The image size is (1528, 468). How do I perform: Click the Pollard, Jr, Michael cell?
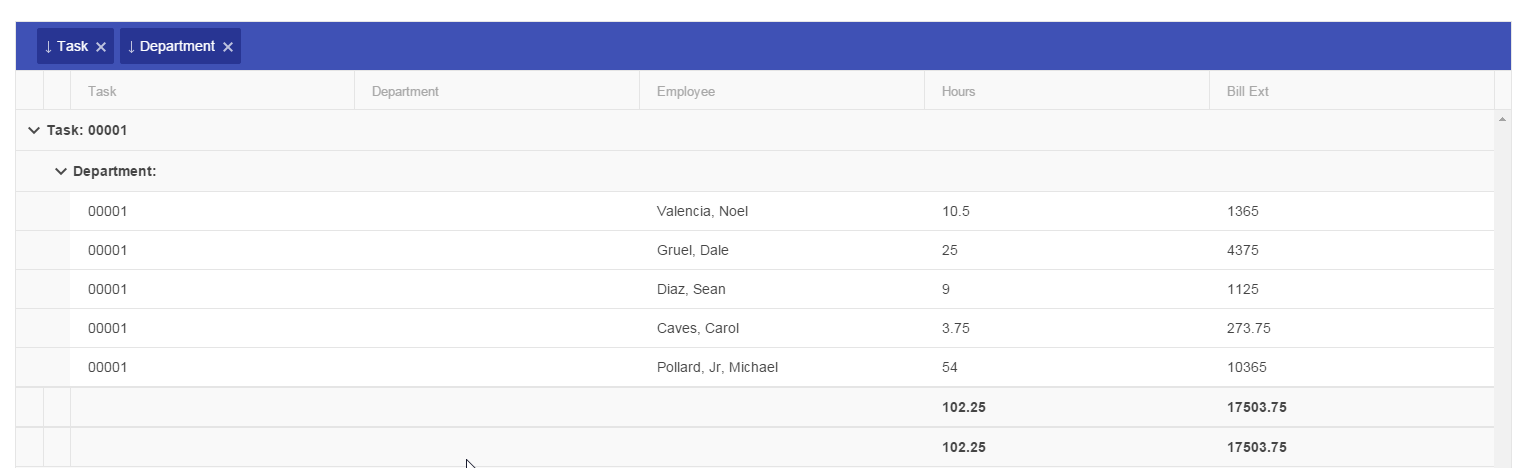(x=717, y=367)
